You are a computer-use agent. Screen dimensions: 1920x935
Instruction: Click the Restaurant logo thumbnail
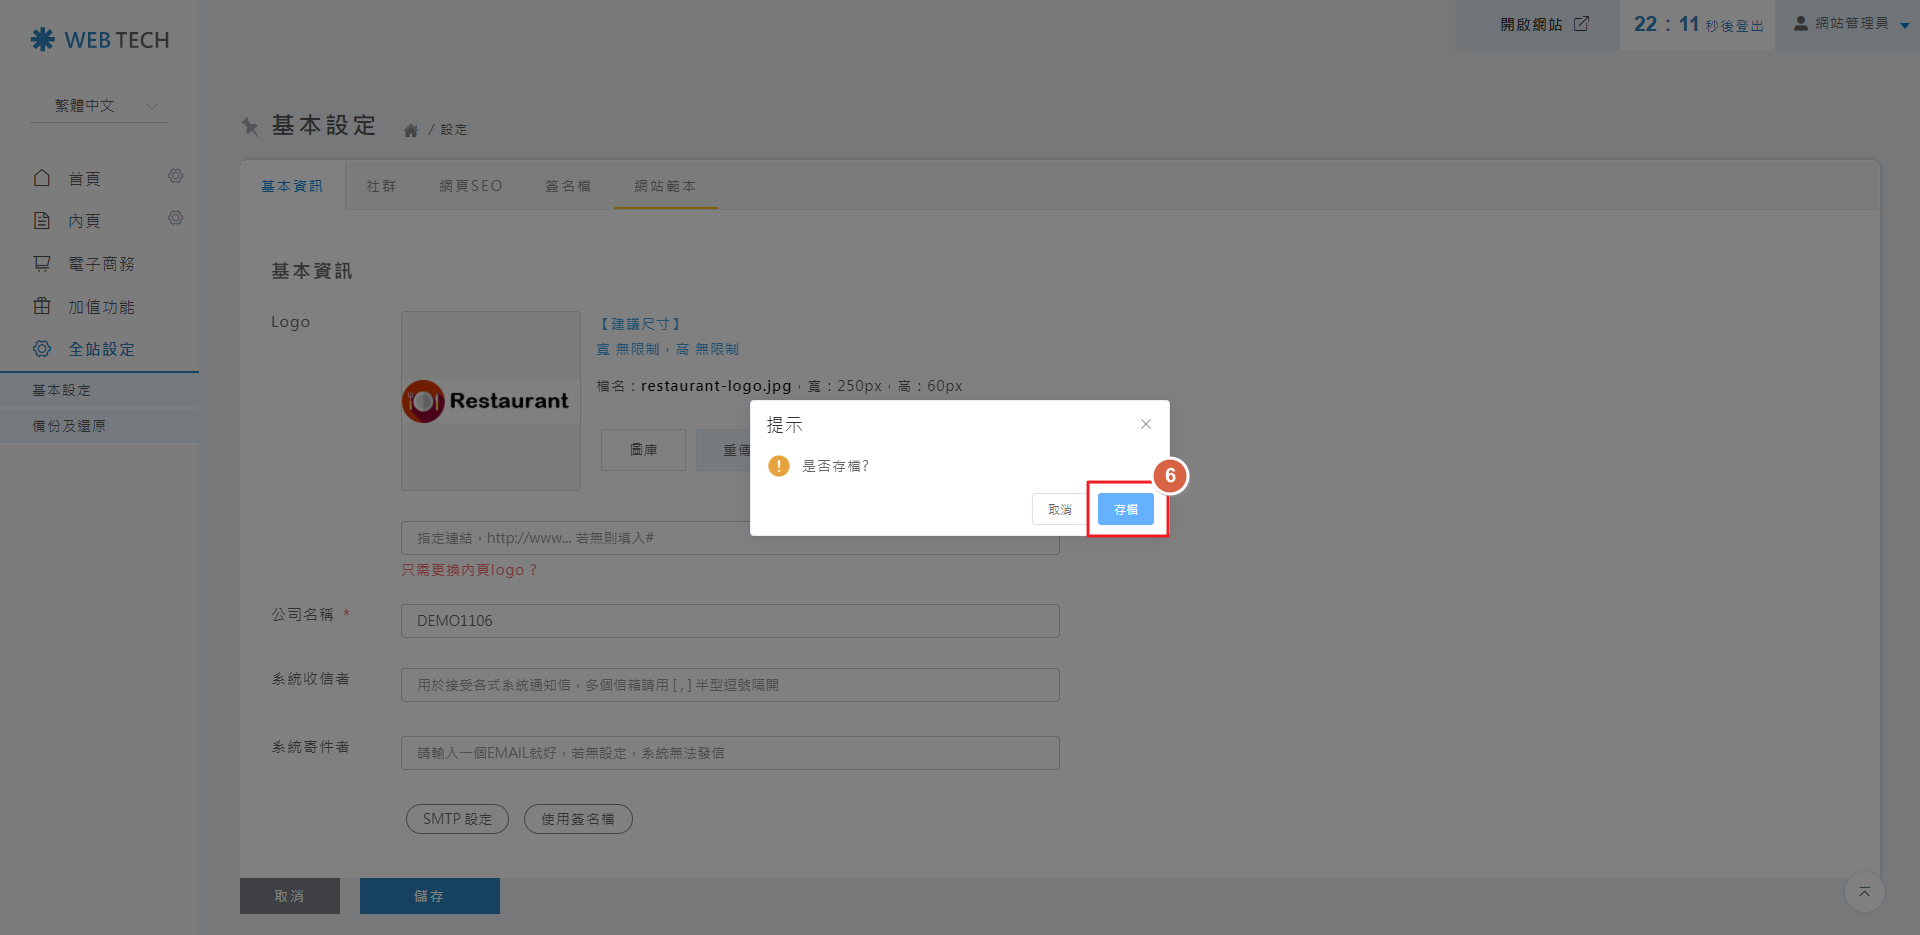[x=490, y=401]
